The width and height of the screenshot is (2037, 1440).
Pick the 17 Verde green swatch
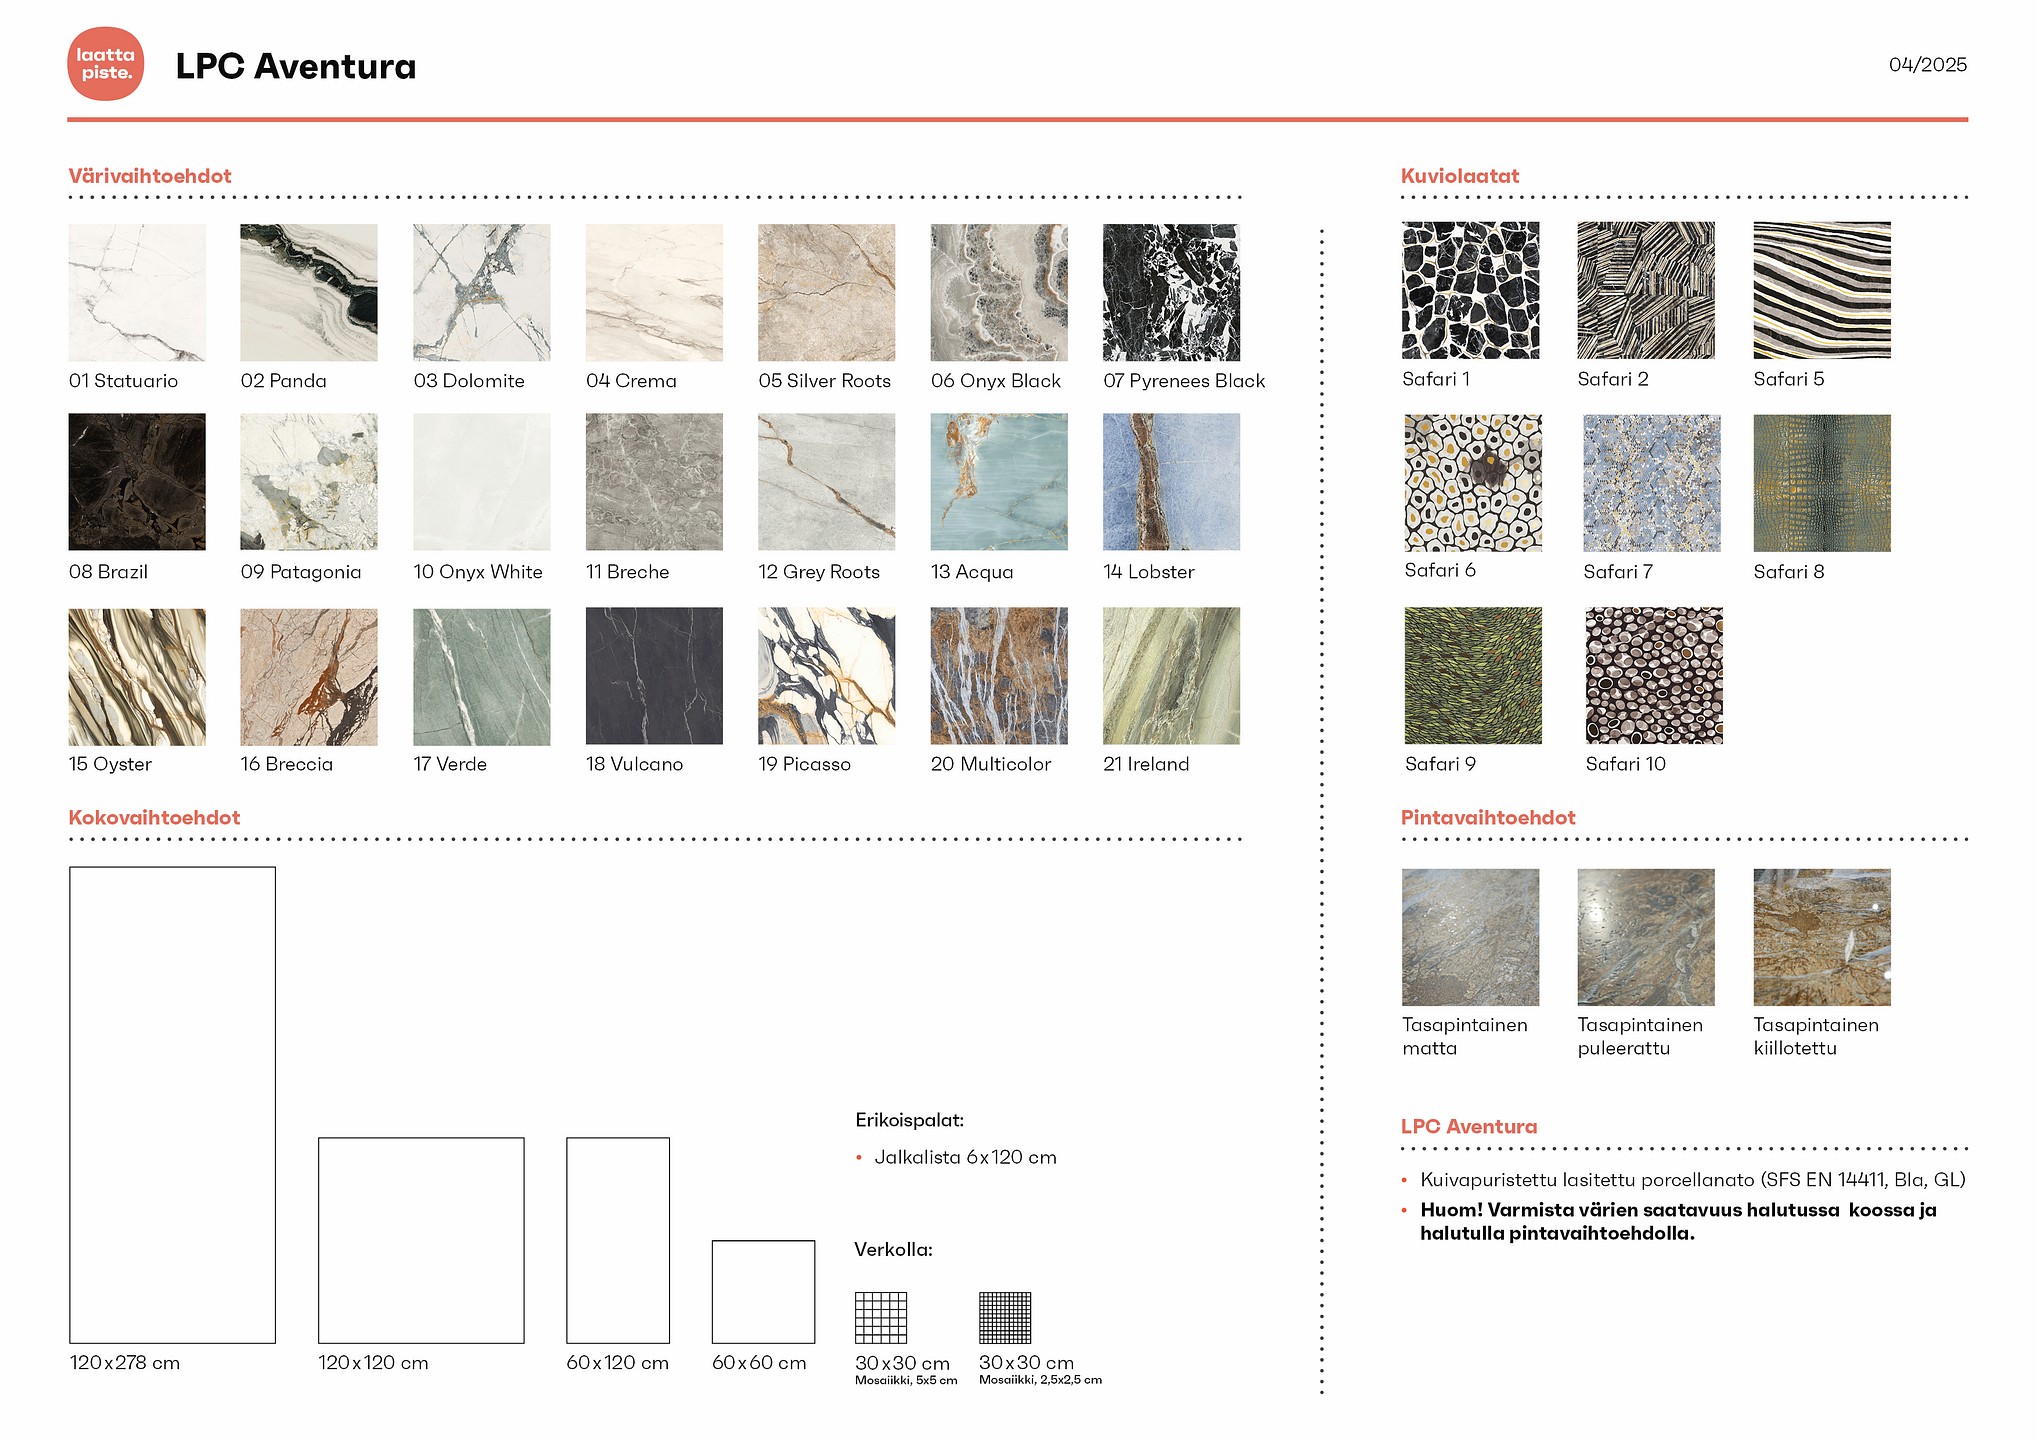click(x=482, y=676)
